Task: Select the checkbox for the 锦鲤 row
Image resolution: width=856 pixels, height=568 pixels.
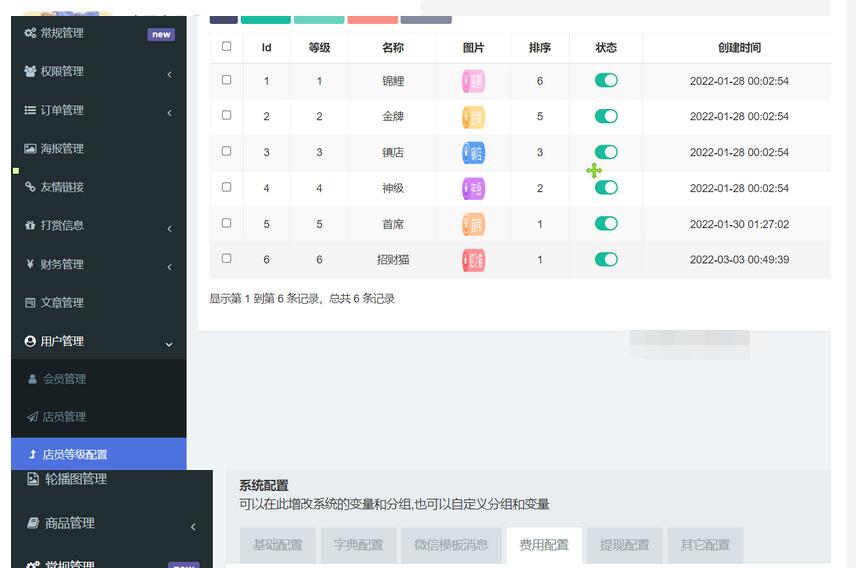Action: coord(227,80)
